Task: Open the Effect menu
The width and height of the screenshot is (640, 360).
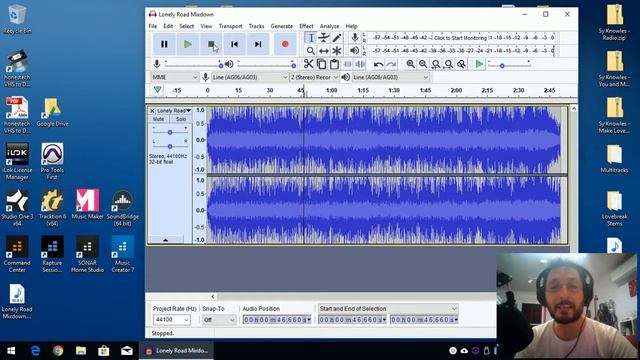Action: coord(306,26)
